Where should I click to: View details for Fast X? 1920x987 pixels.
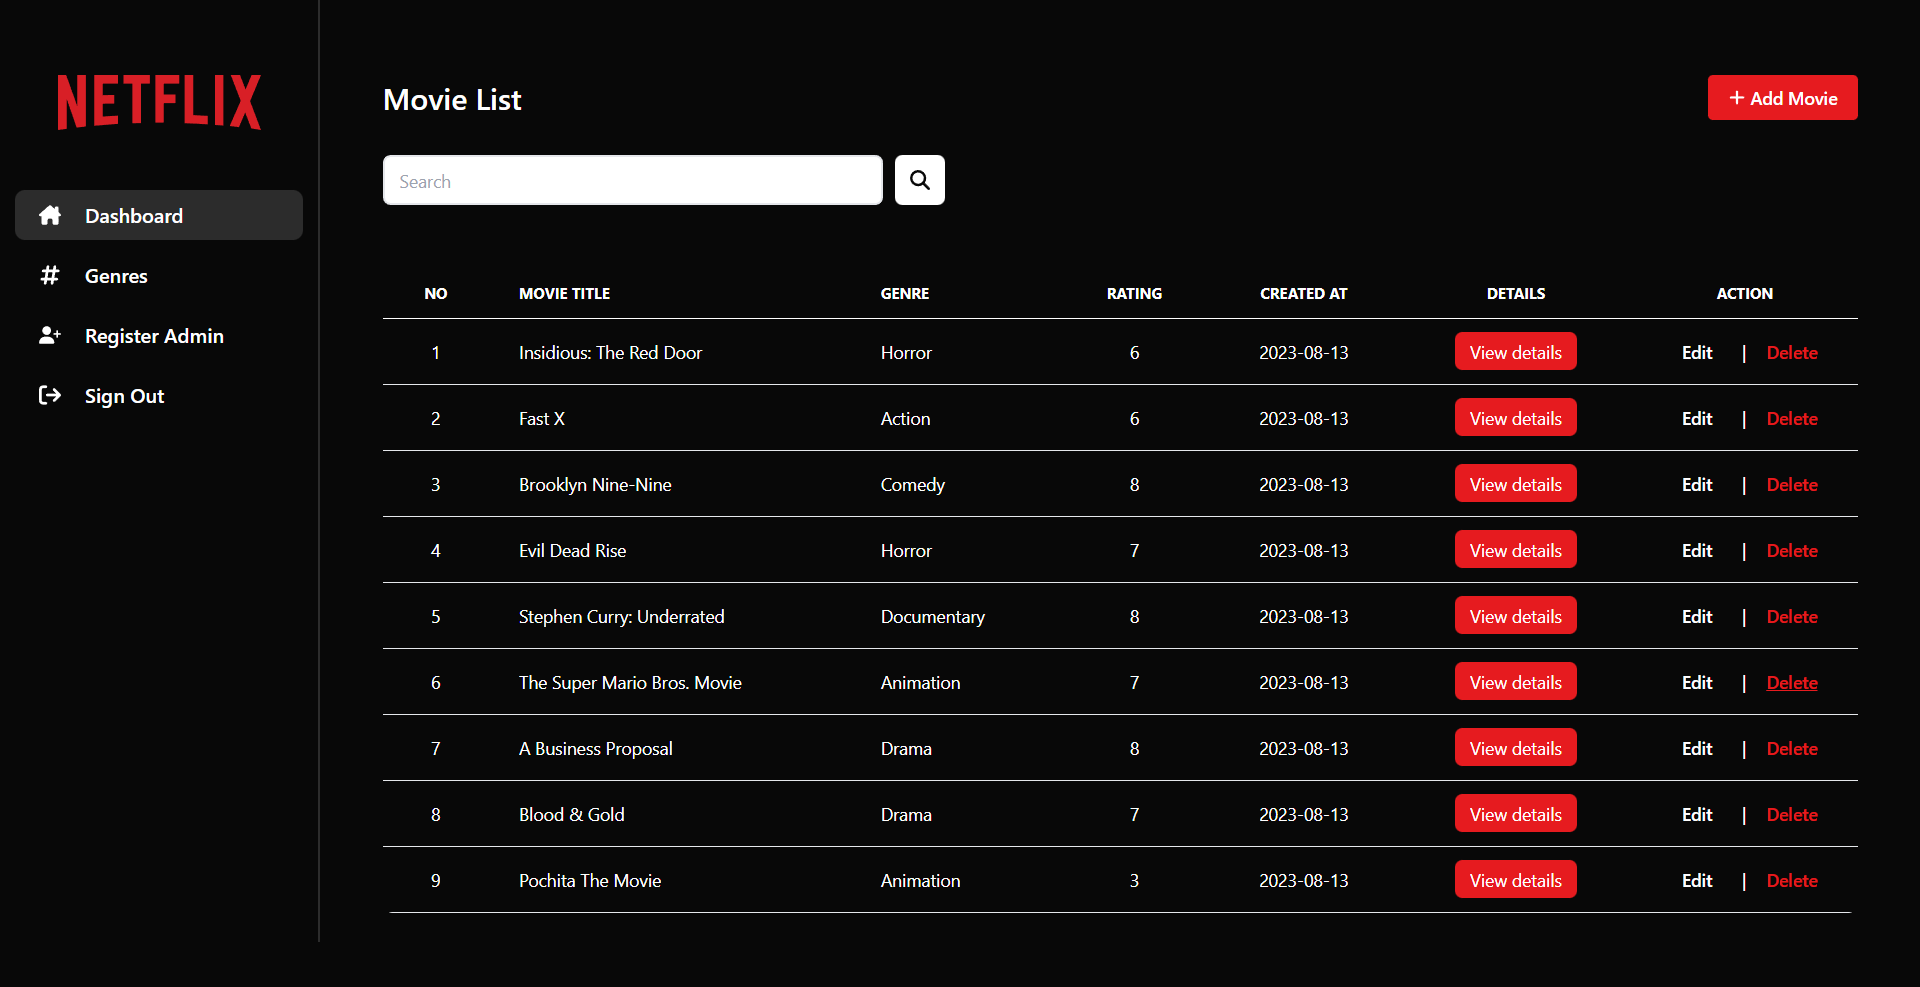(x=1516, y=418)
